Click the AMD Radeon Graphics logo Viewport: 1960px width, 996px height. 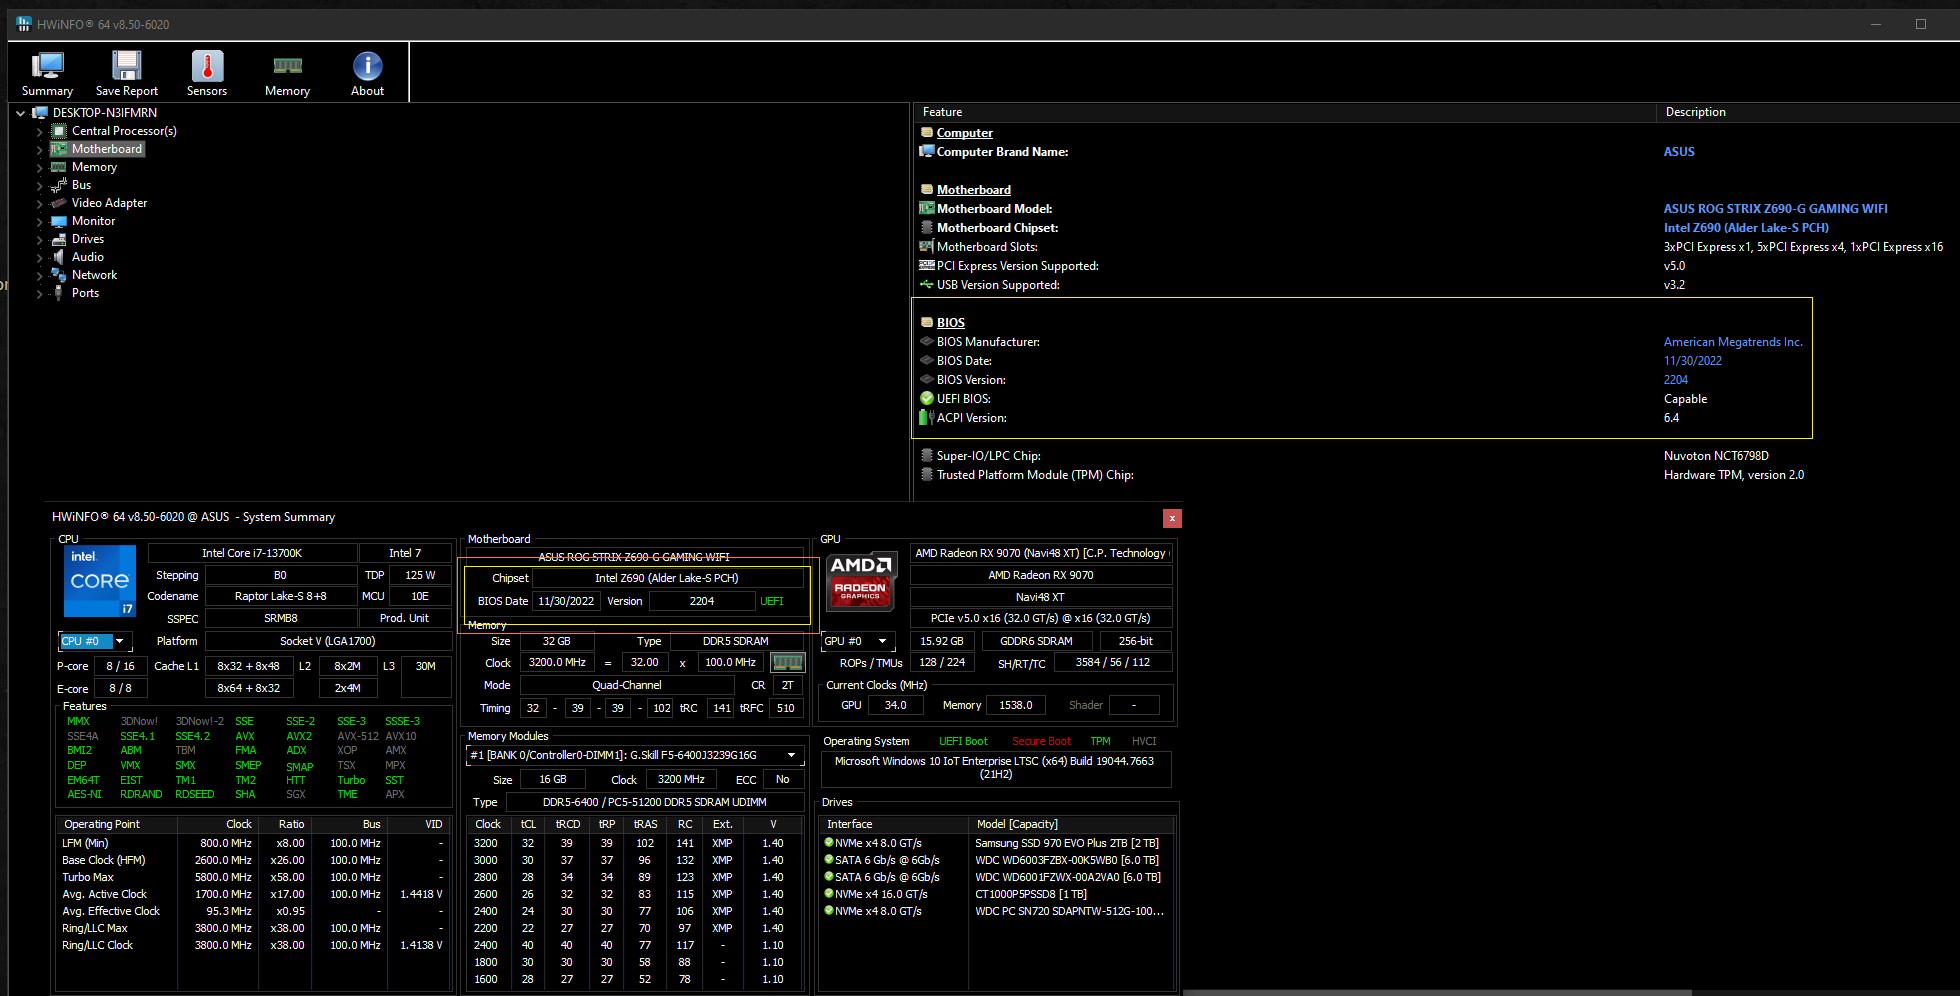[x=861, y=581]
